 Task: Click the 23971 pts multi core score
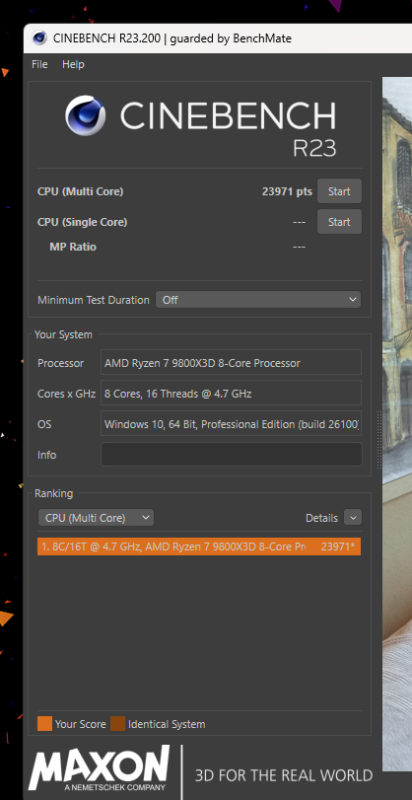click(x=287, y=192)
